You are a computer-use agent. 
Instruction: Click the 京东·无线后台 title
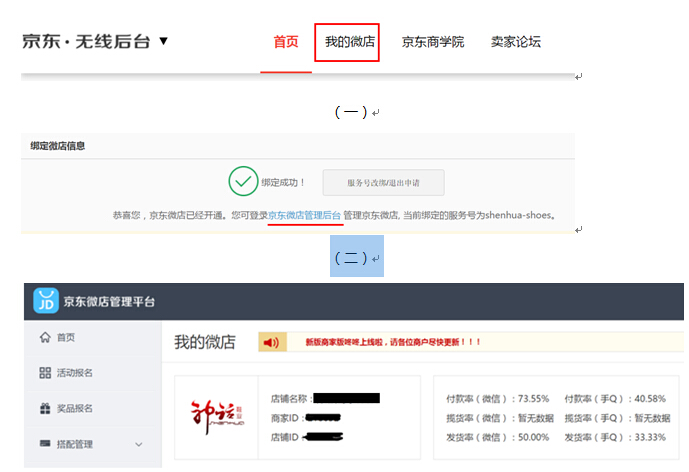point(86,41)
